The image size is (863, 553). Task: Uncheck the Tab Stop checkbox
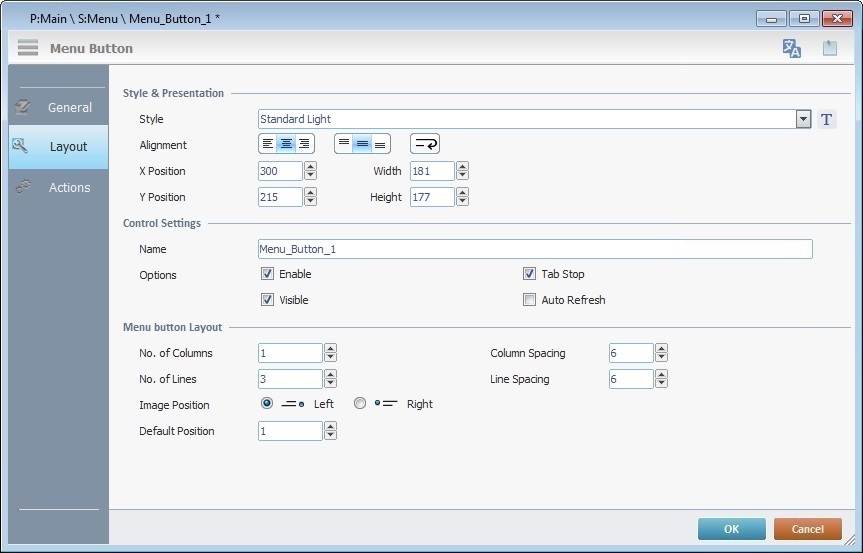530,274
